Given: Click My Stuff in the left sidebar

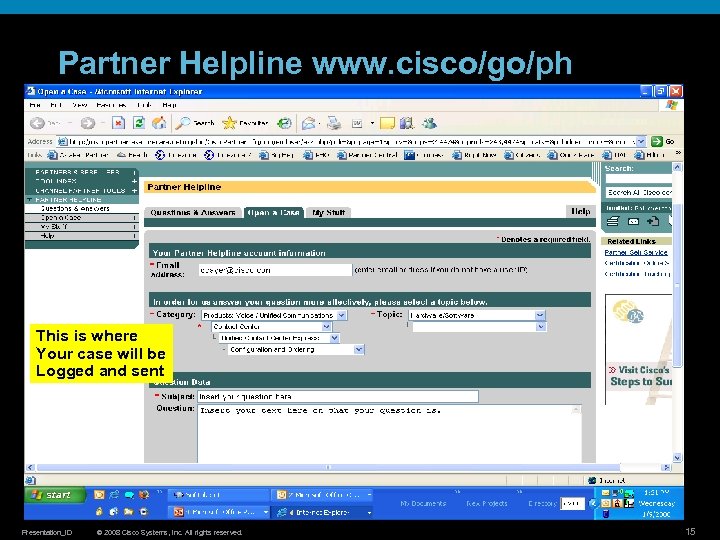Looking at the screenshot, I should 54,227.
